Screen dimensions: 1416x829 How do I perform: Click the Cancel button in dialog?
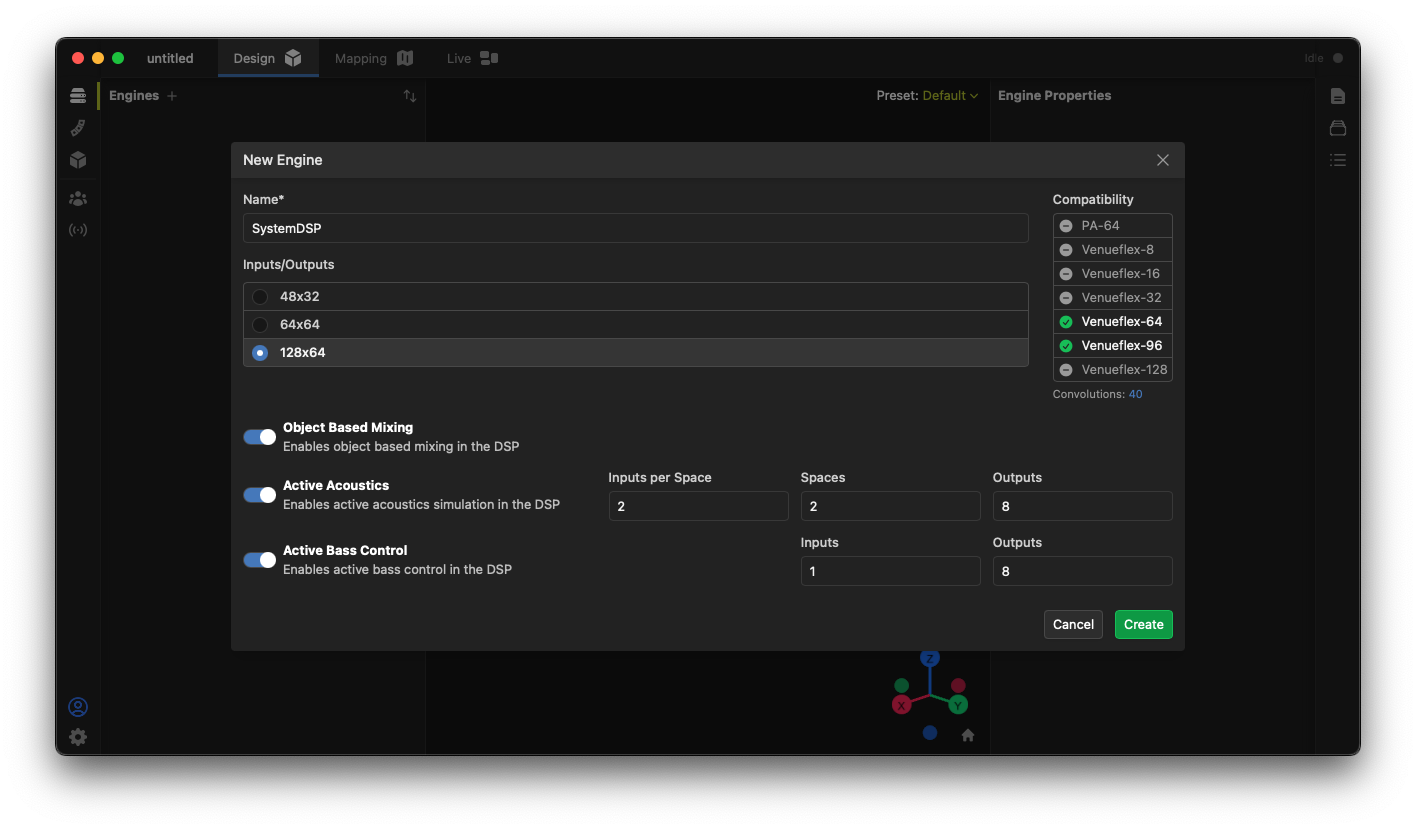[1073, 625]
